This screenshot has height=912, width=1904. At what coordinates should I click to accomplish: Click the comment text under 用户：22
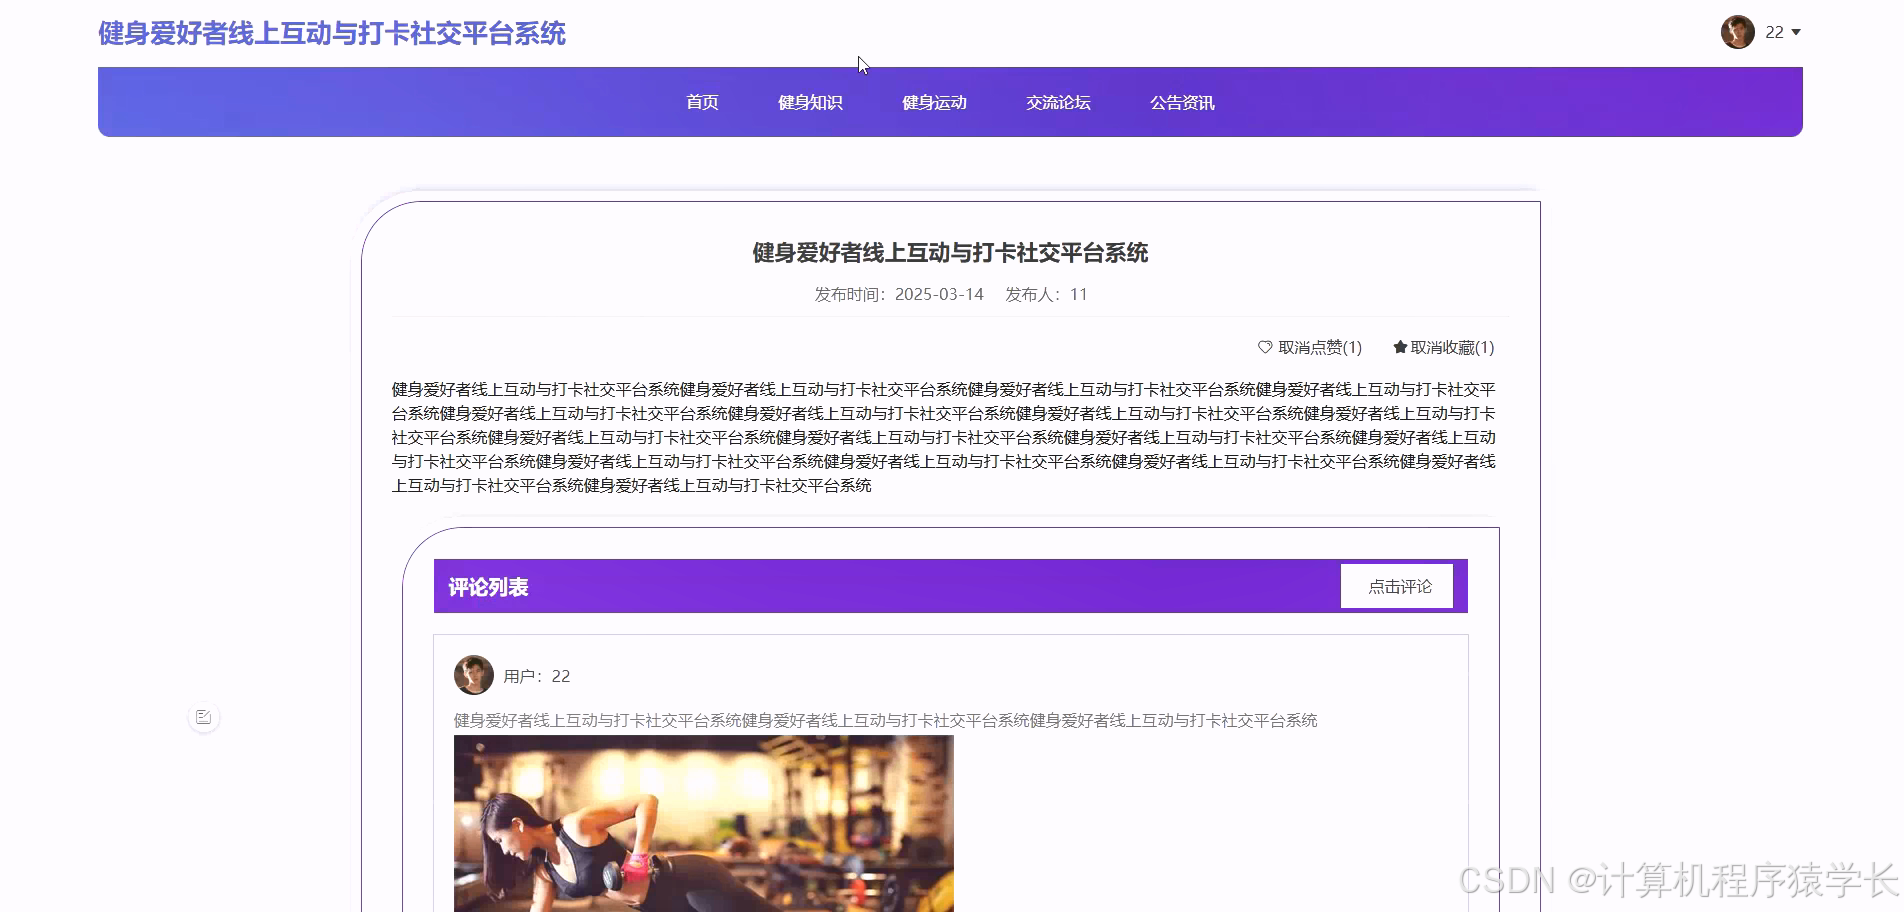click(885, 720)
